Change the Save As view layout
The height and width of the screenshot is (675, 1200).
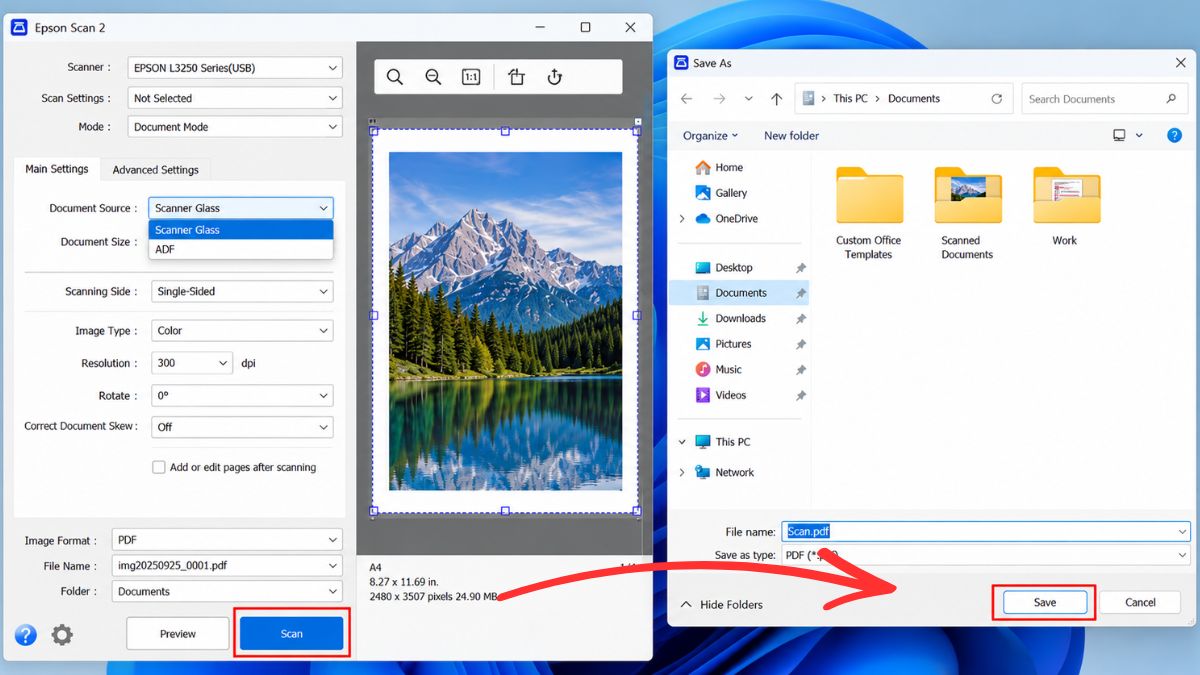pyautogui.click(x=1126, y=135)
